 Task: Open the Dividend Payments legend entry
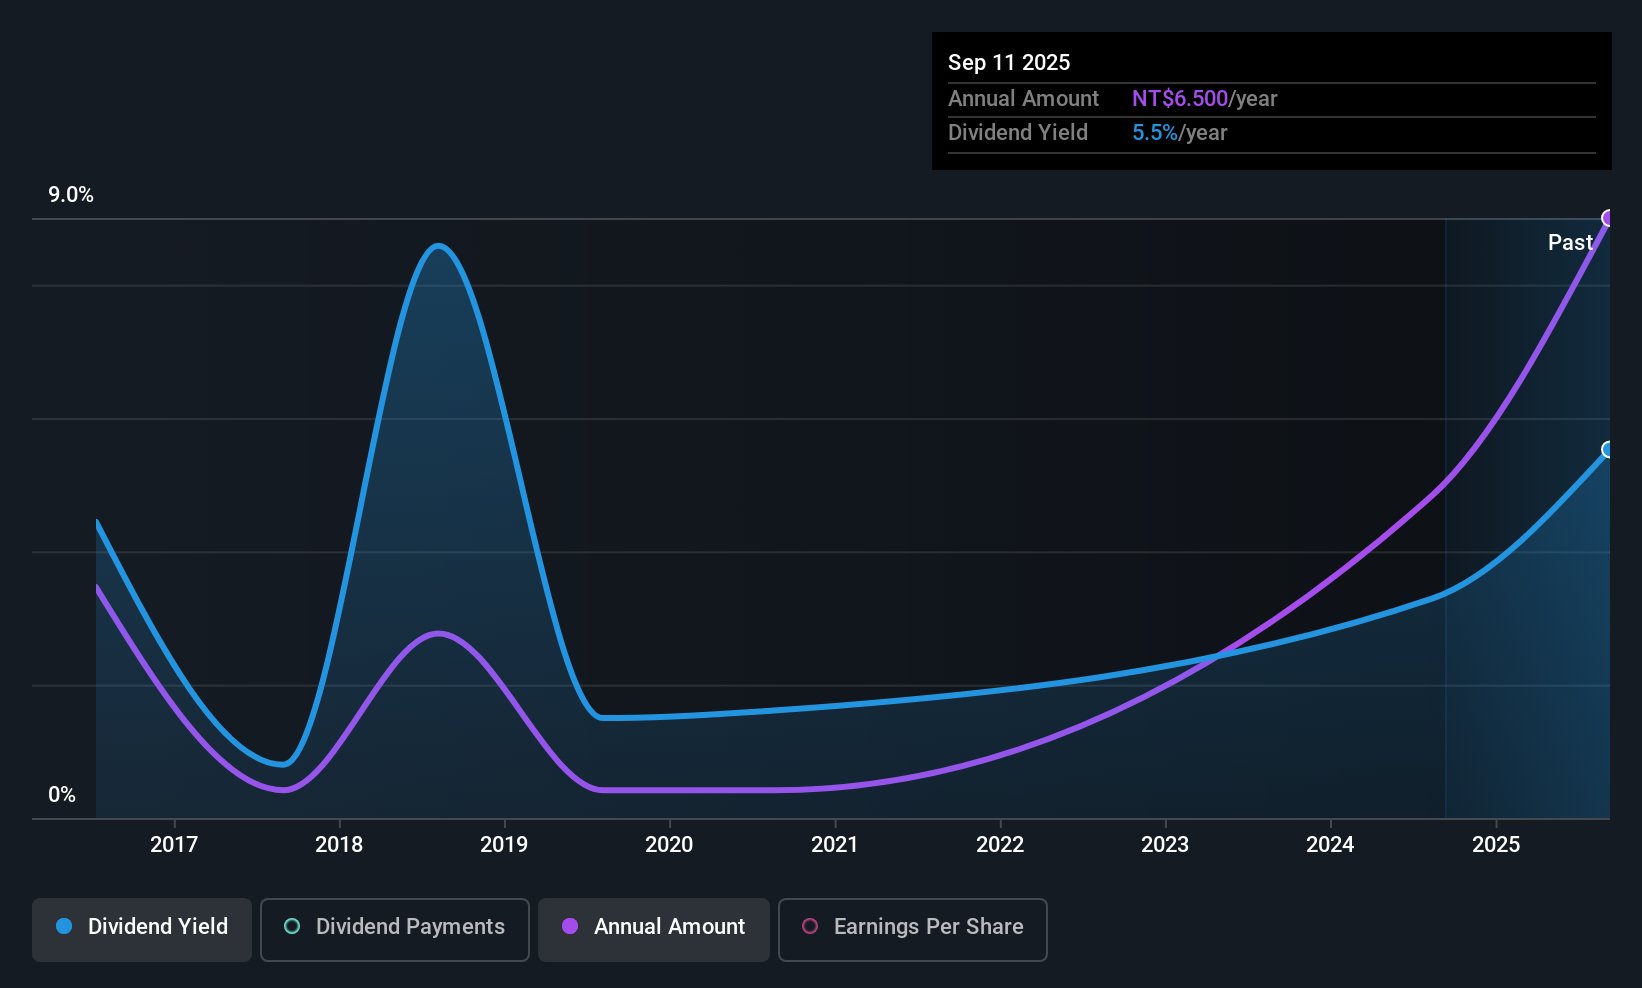point(394,928)
